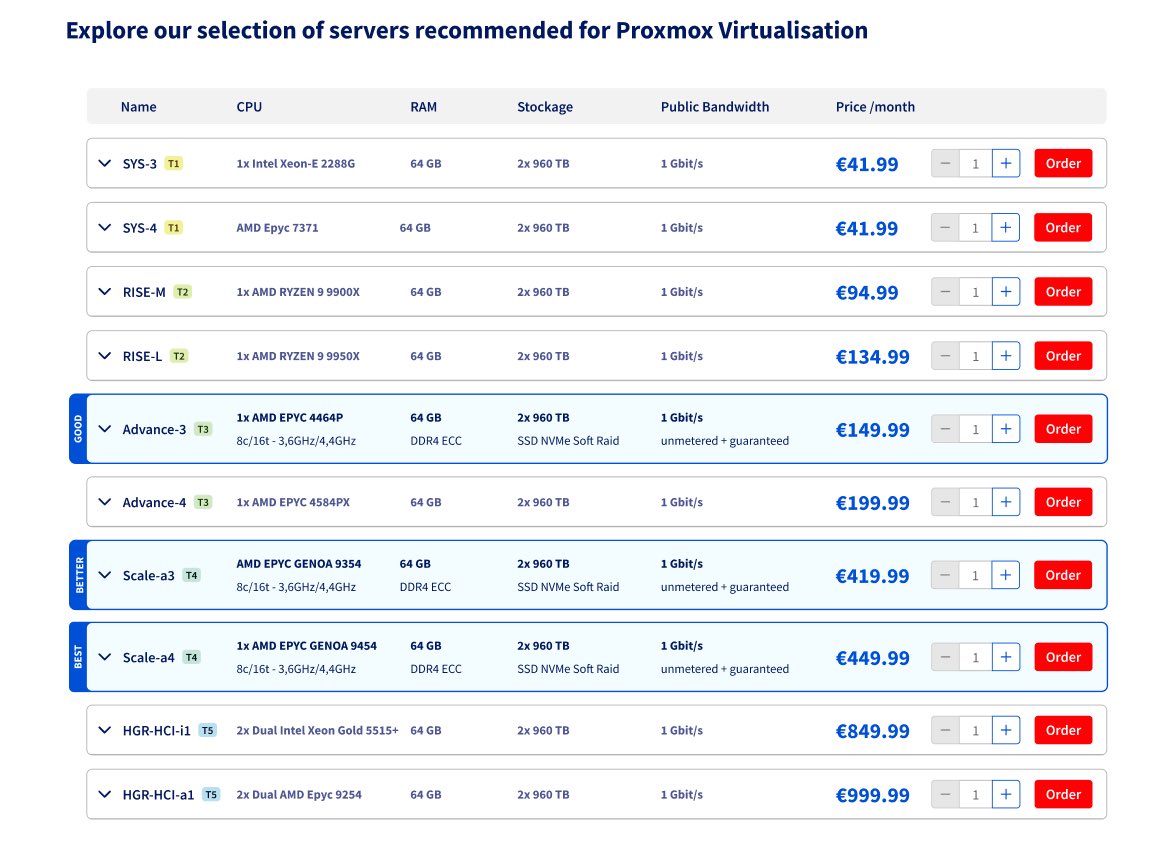Order the Scale-a4 server
This screenshot has height=858, width=1165.
point(1063,657)
